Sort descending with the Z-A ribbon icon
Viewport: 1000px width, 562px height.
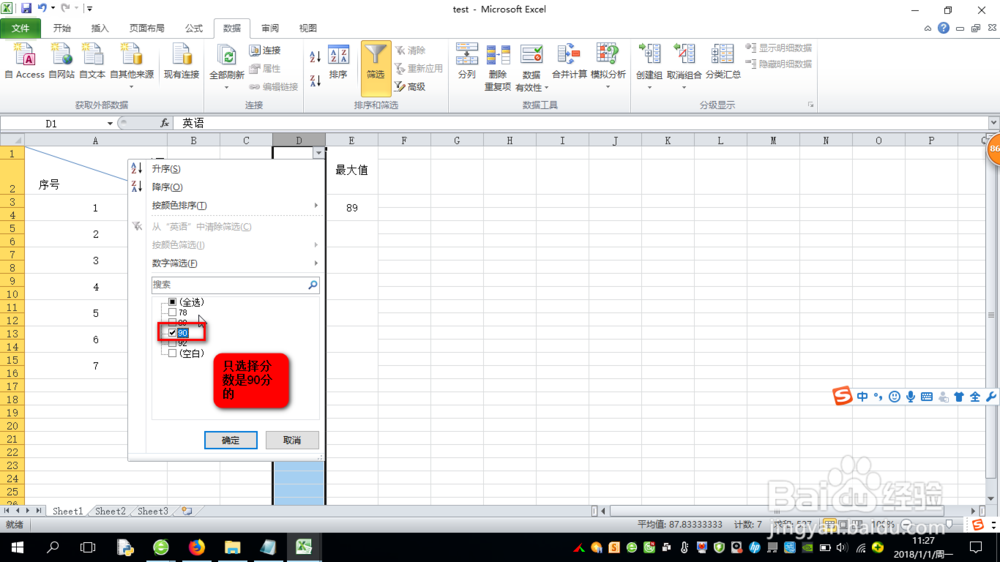[x=315, y=80]
